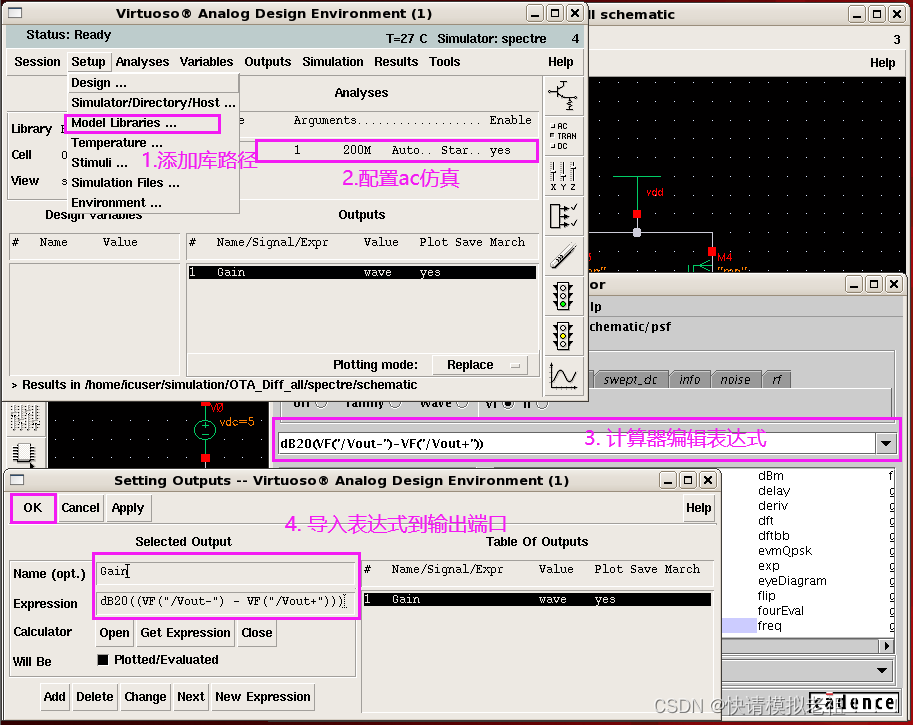Viewport: 913px width, 725px height.
Task: Open the Variables menu
Action: tap(206, 62)
